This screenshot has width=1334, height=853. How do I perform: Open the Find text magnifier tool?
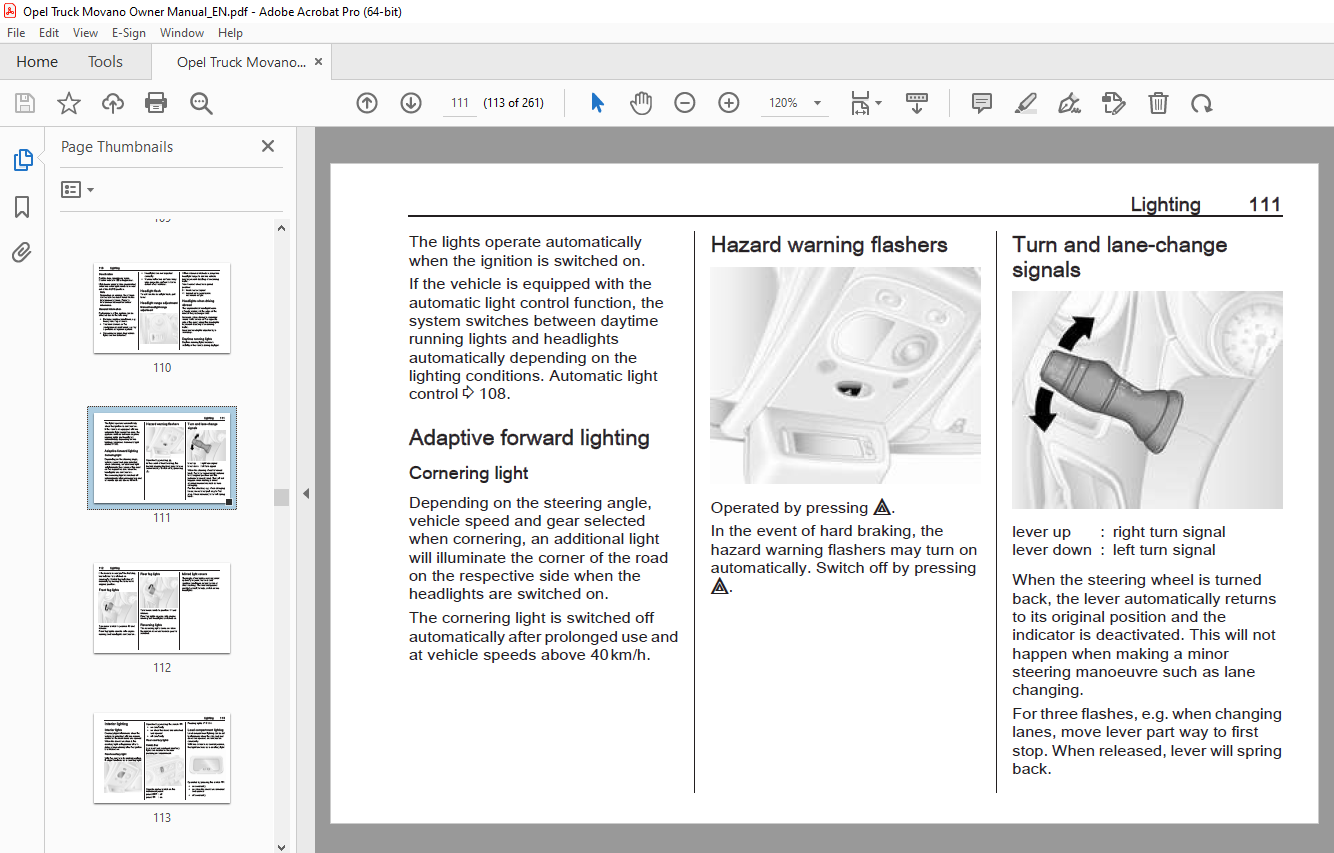pyautogui.click(x=201, y=103)
